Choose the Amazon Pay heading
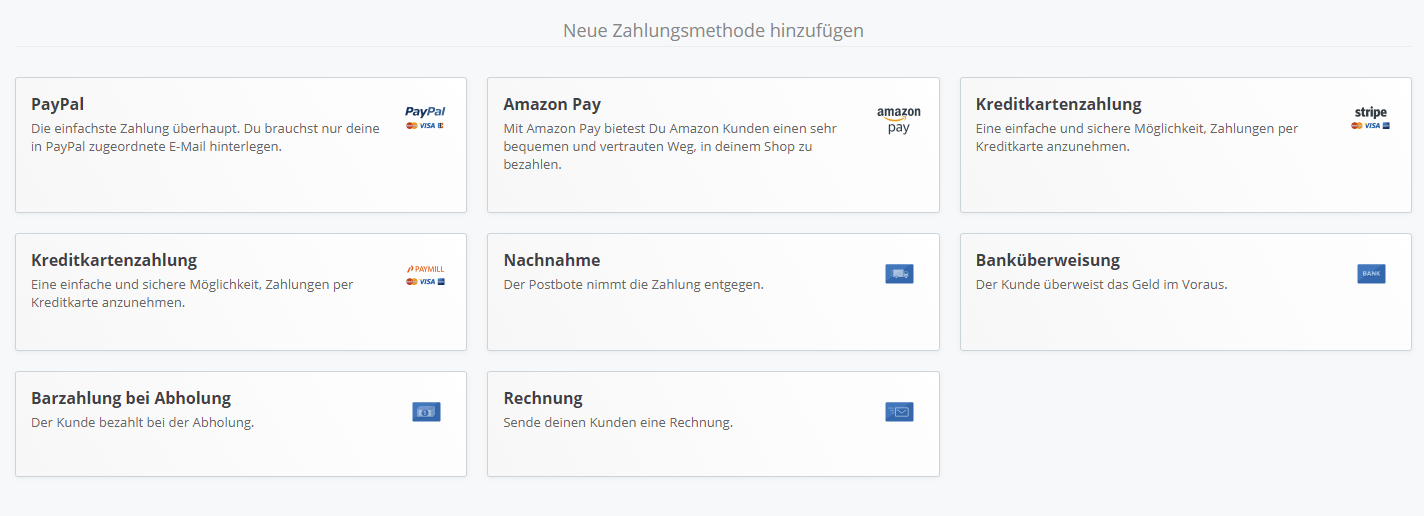This screenshot has width=1424, height=516. click(552, 104)
